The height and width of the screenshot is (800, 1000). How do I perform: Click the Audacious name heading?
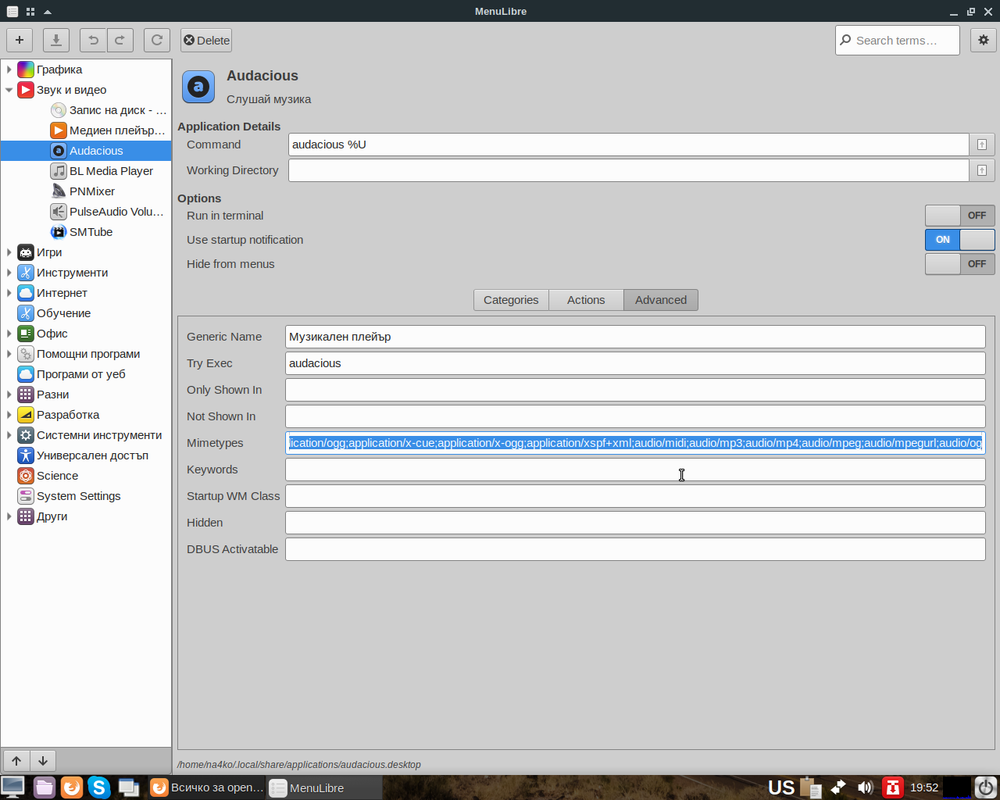tap(262, 76)
